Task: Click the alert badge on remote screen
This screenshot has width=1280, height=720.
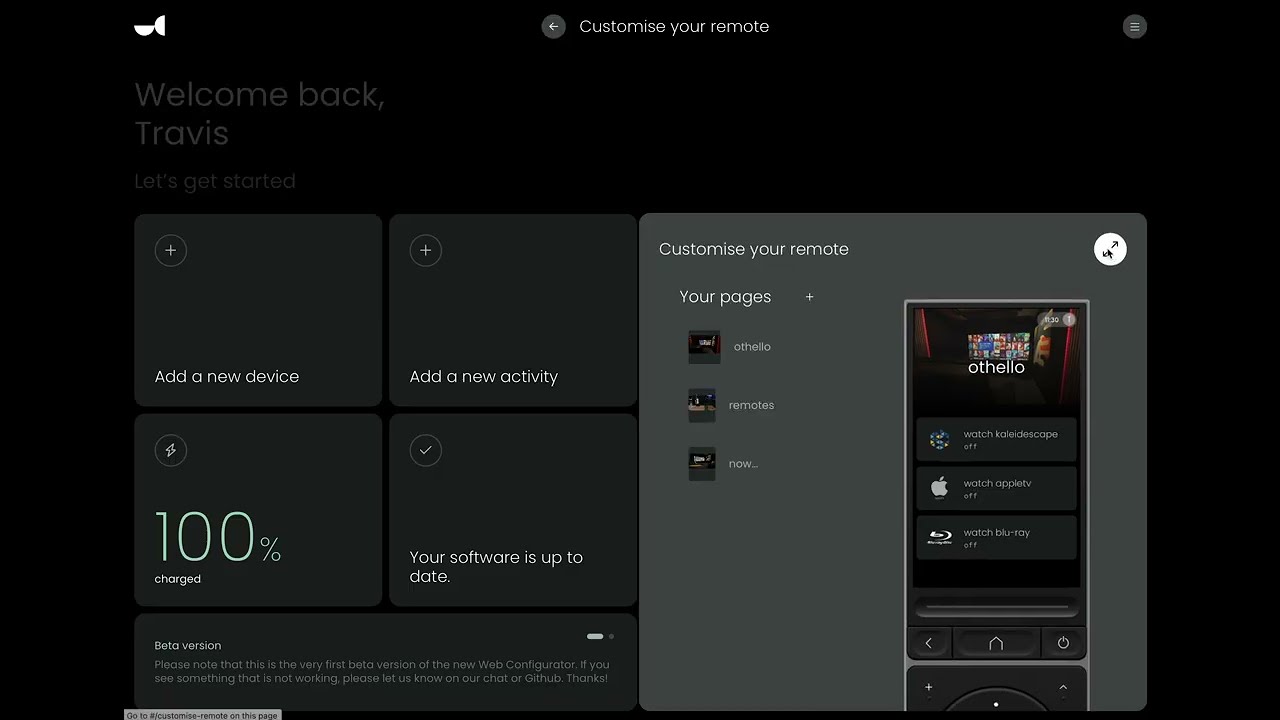Action: coord(1069,320)
